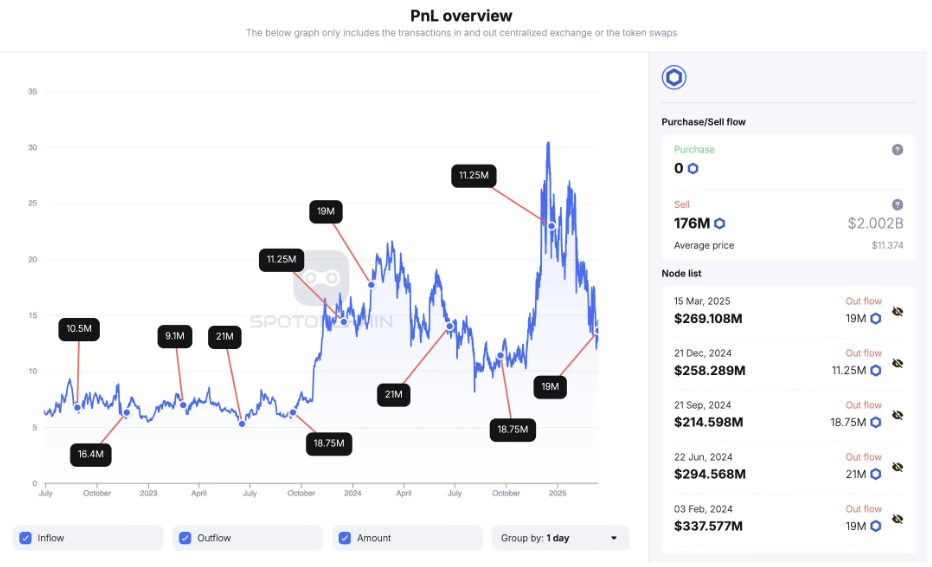Hide the 21 Sep, 2024 outflow node
The width and height of the screenshot is (932, 567).
(x=898, y=416)
